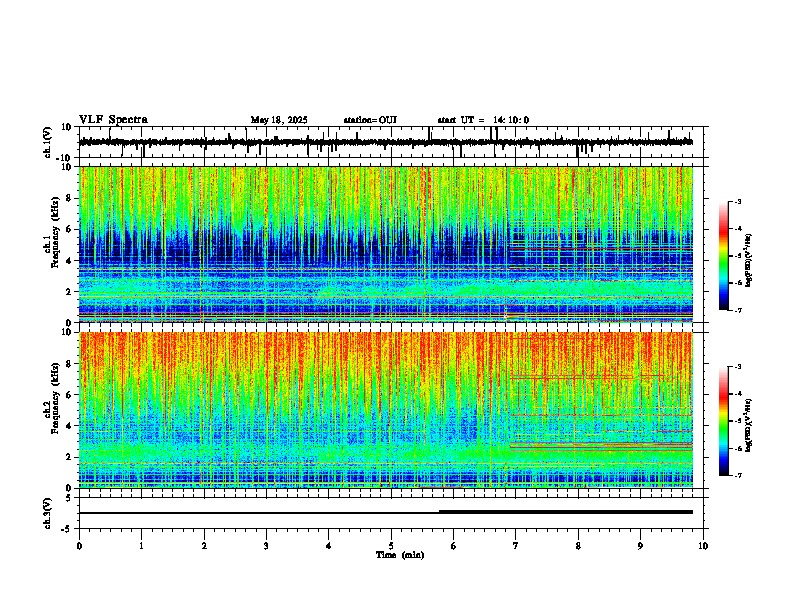Click the ch.2 colorbar "-7" tick label
The width and height of the screenshot is (792, 612).
point(737,475)
